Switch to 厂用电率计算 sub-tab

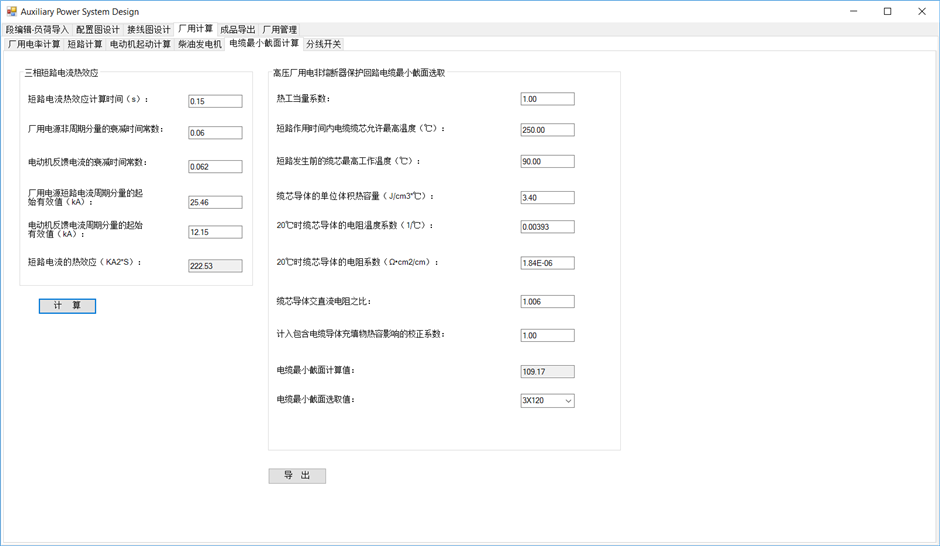pos(34,44)
